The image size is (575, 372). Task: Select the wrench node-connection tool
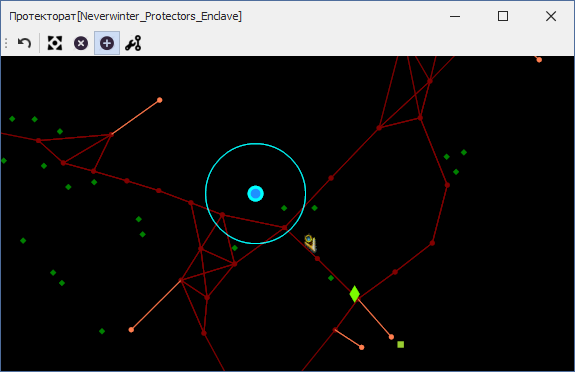click(133, 43)
